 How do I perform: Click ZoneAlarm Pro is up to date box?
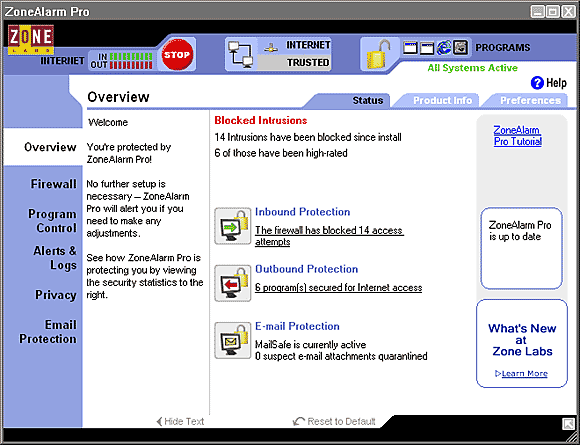[522, 248]
